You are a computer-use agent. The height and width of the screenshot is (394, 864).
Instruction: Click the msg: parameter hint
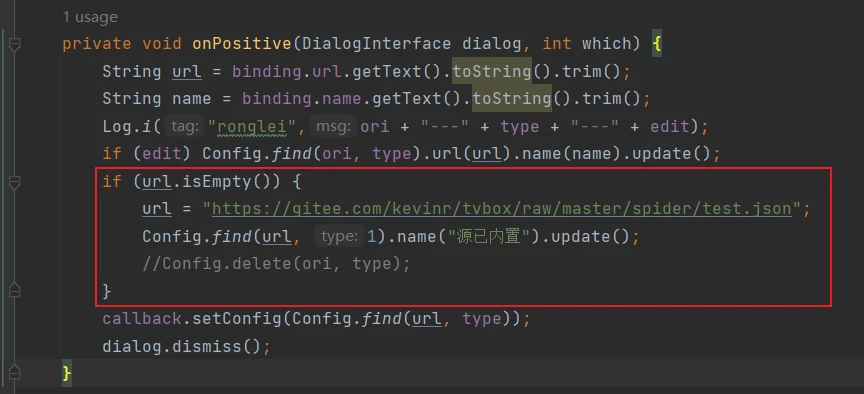point(332,127)
